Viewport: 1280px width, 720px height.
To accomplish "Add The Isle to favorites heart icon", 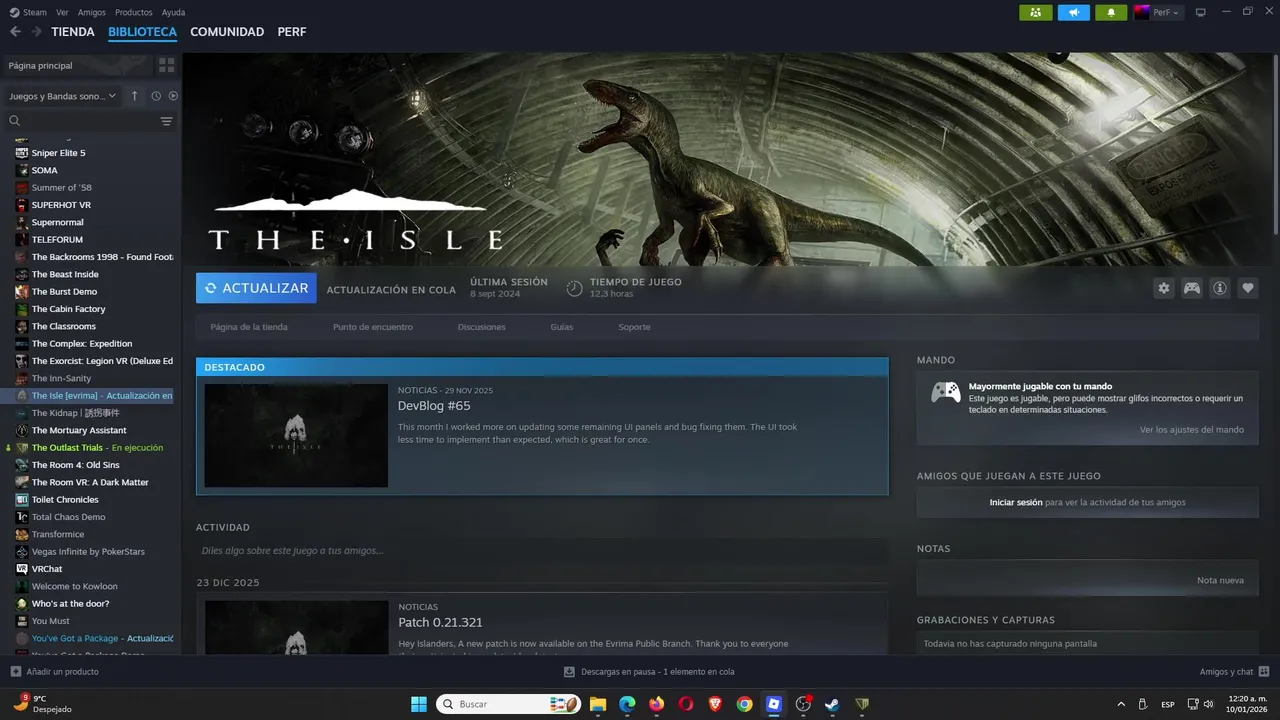I will pos(1248,288).
